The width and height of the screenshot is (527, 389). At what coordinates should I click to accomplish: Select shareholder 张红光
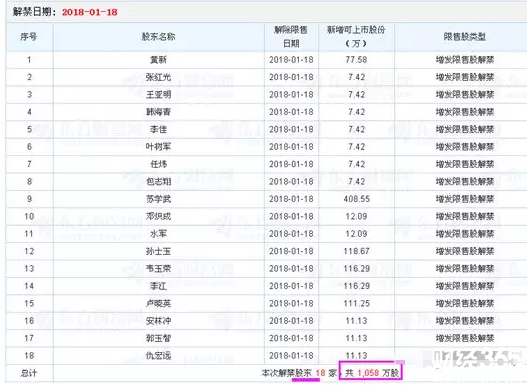point(158,77)
